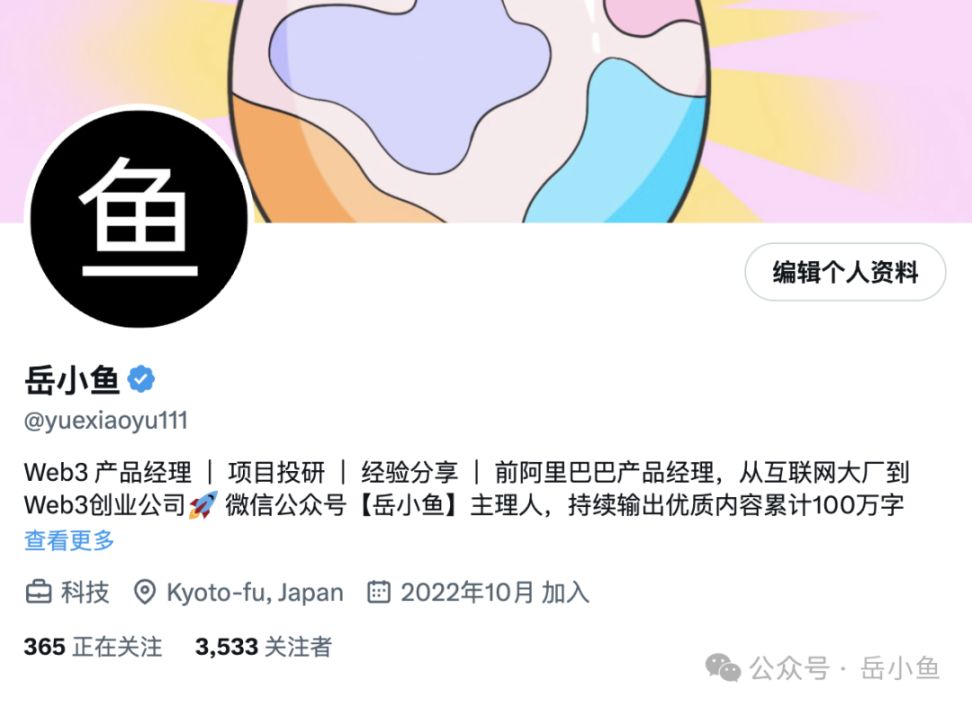Screen dimensions: 972x707
Task: Click the 岳小鱼 display name
Action: point(72,380)
